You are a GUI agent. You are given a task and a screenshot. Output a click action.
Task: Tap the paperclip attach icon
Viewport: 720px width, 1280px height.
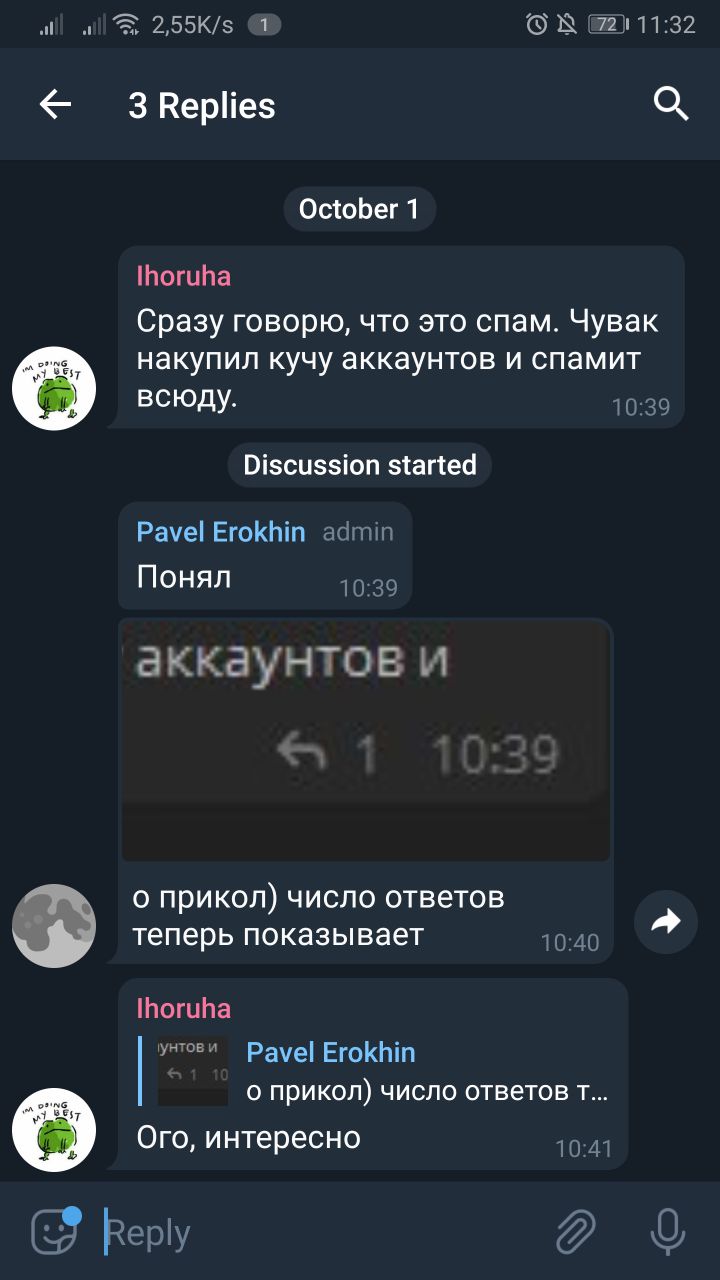coord(576,1231)
